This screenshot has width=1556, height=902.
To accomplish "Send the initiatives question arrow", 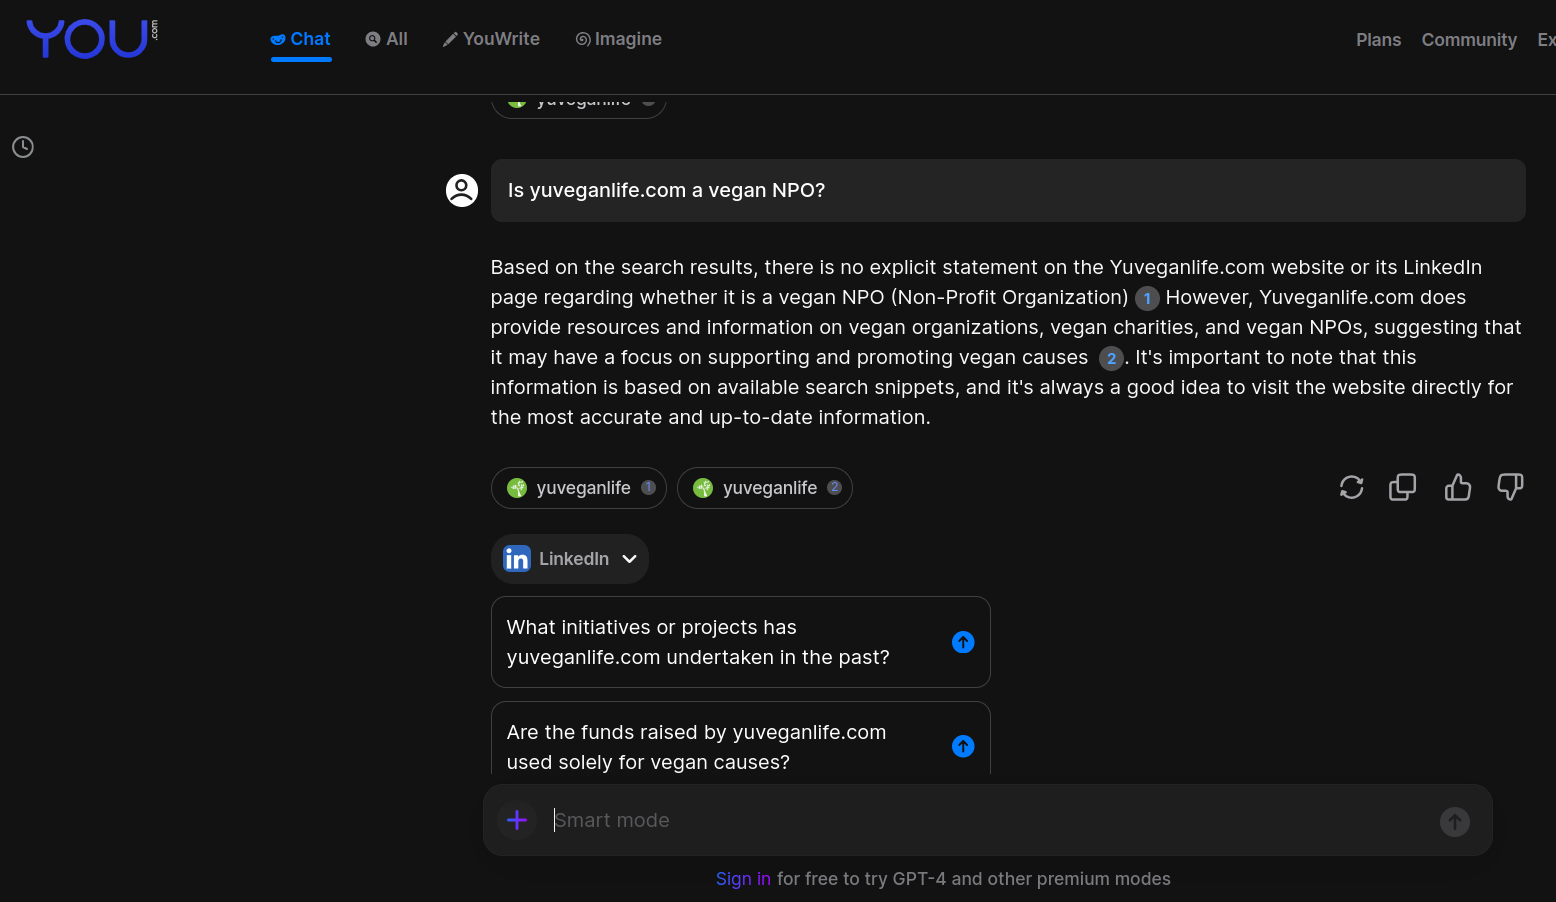I will (963, 642).
